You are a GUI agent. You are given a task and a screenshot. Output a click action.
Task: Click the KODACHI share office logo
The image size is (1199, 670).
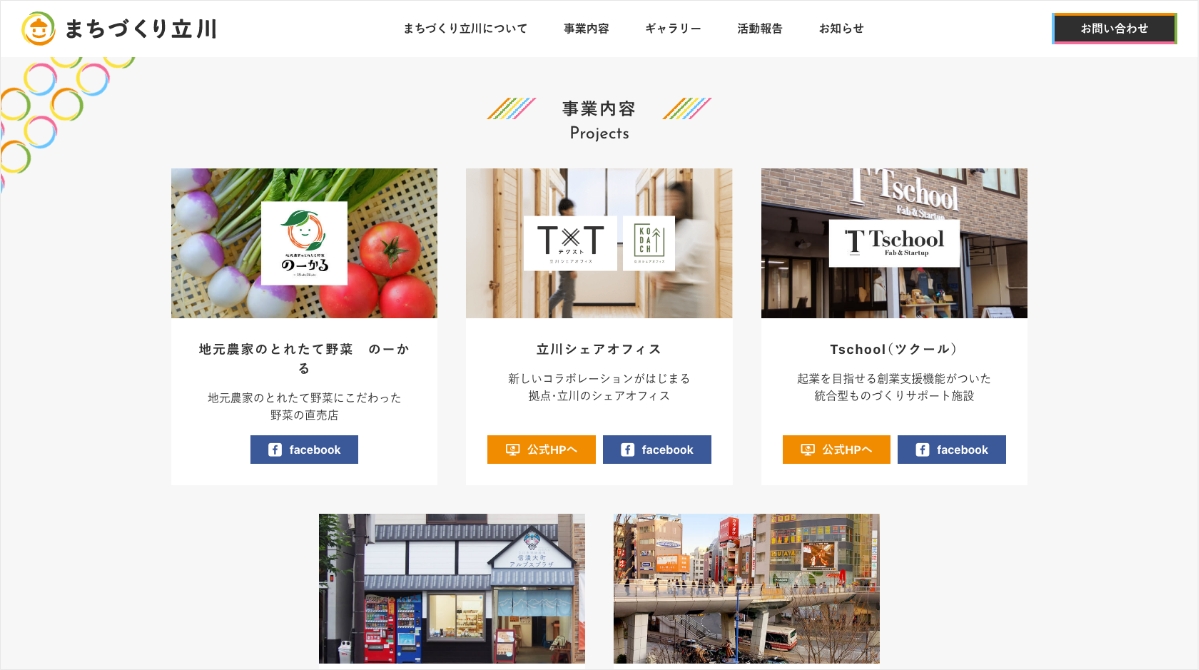[x=648, y=243]
